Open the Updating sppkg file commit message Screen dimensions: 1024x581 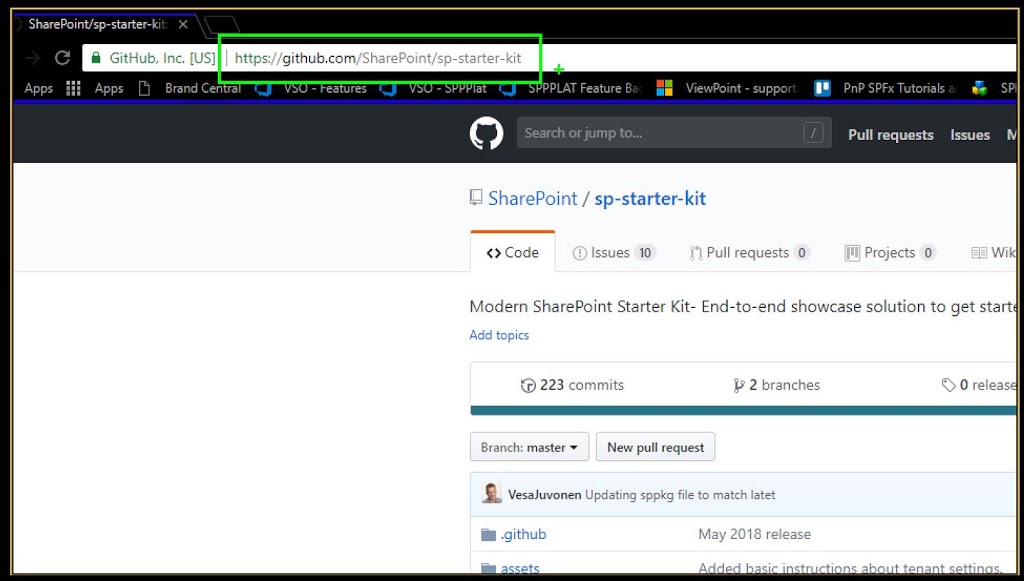tap(680, 495)
